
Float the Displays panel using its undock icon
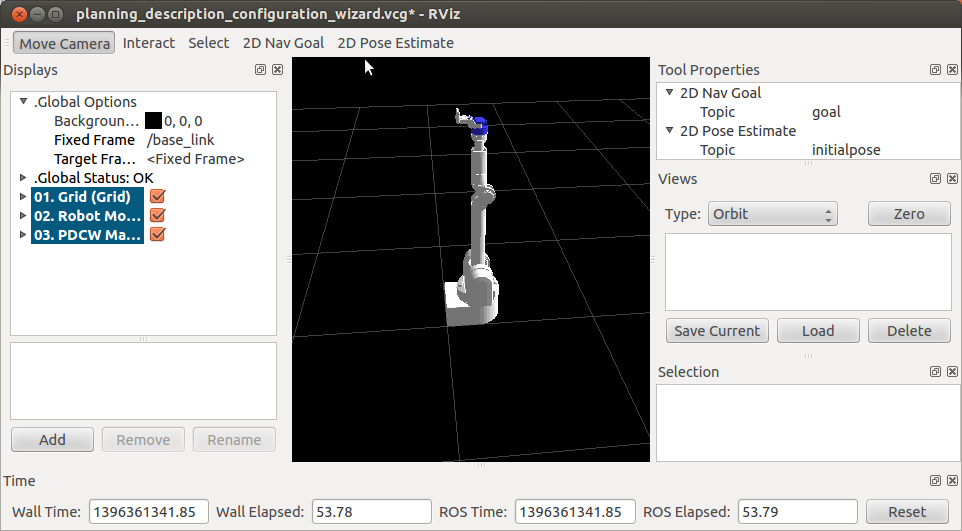[x=260, y=70]
